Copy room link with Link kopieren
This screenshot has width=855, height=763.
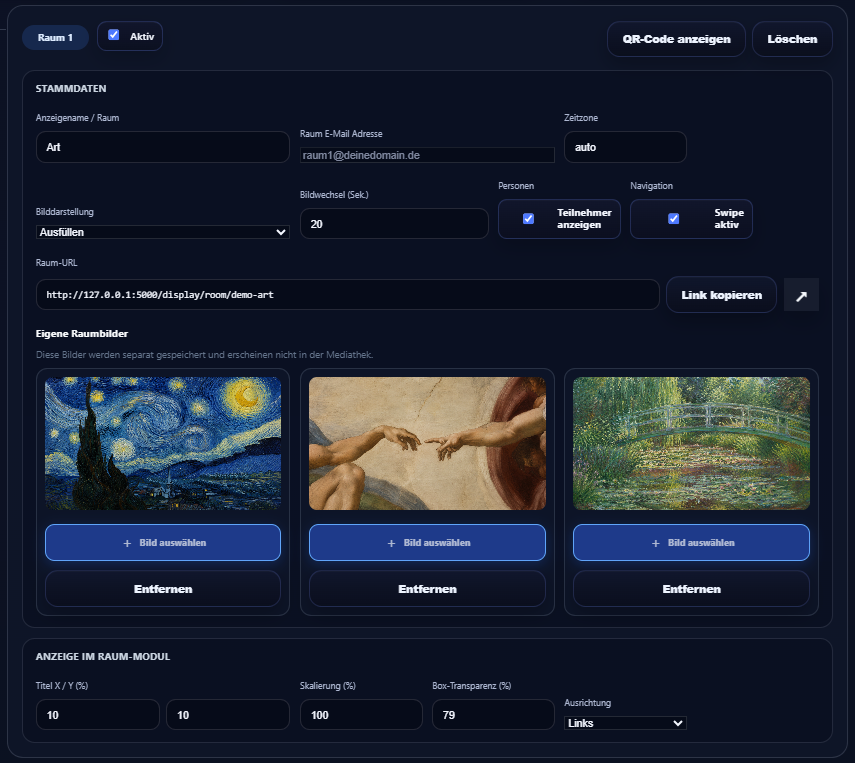(x=721, y=295)
